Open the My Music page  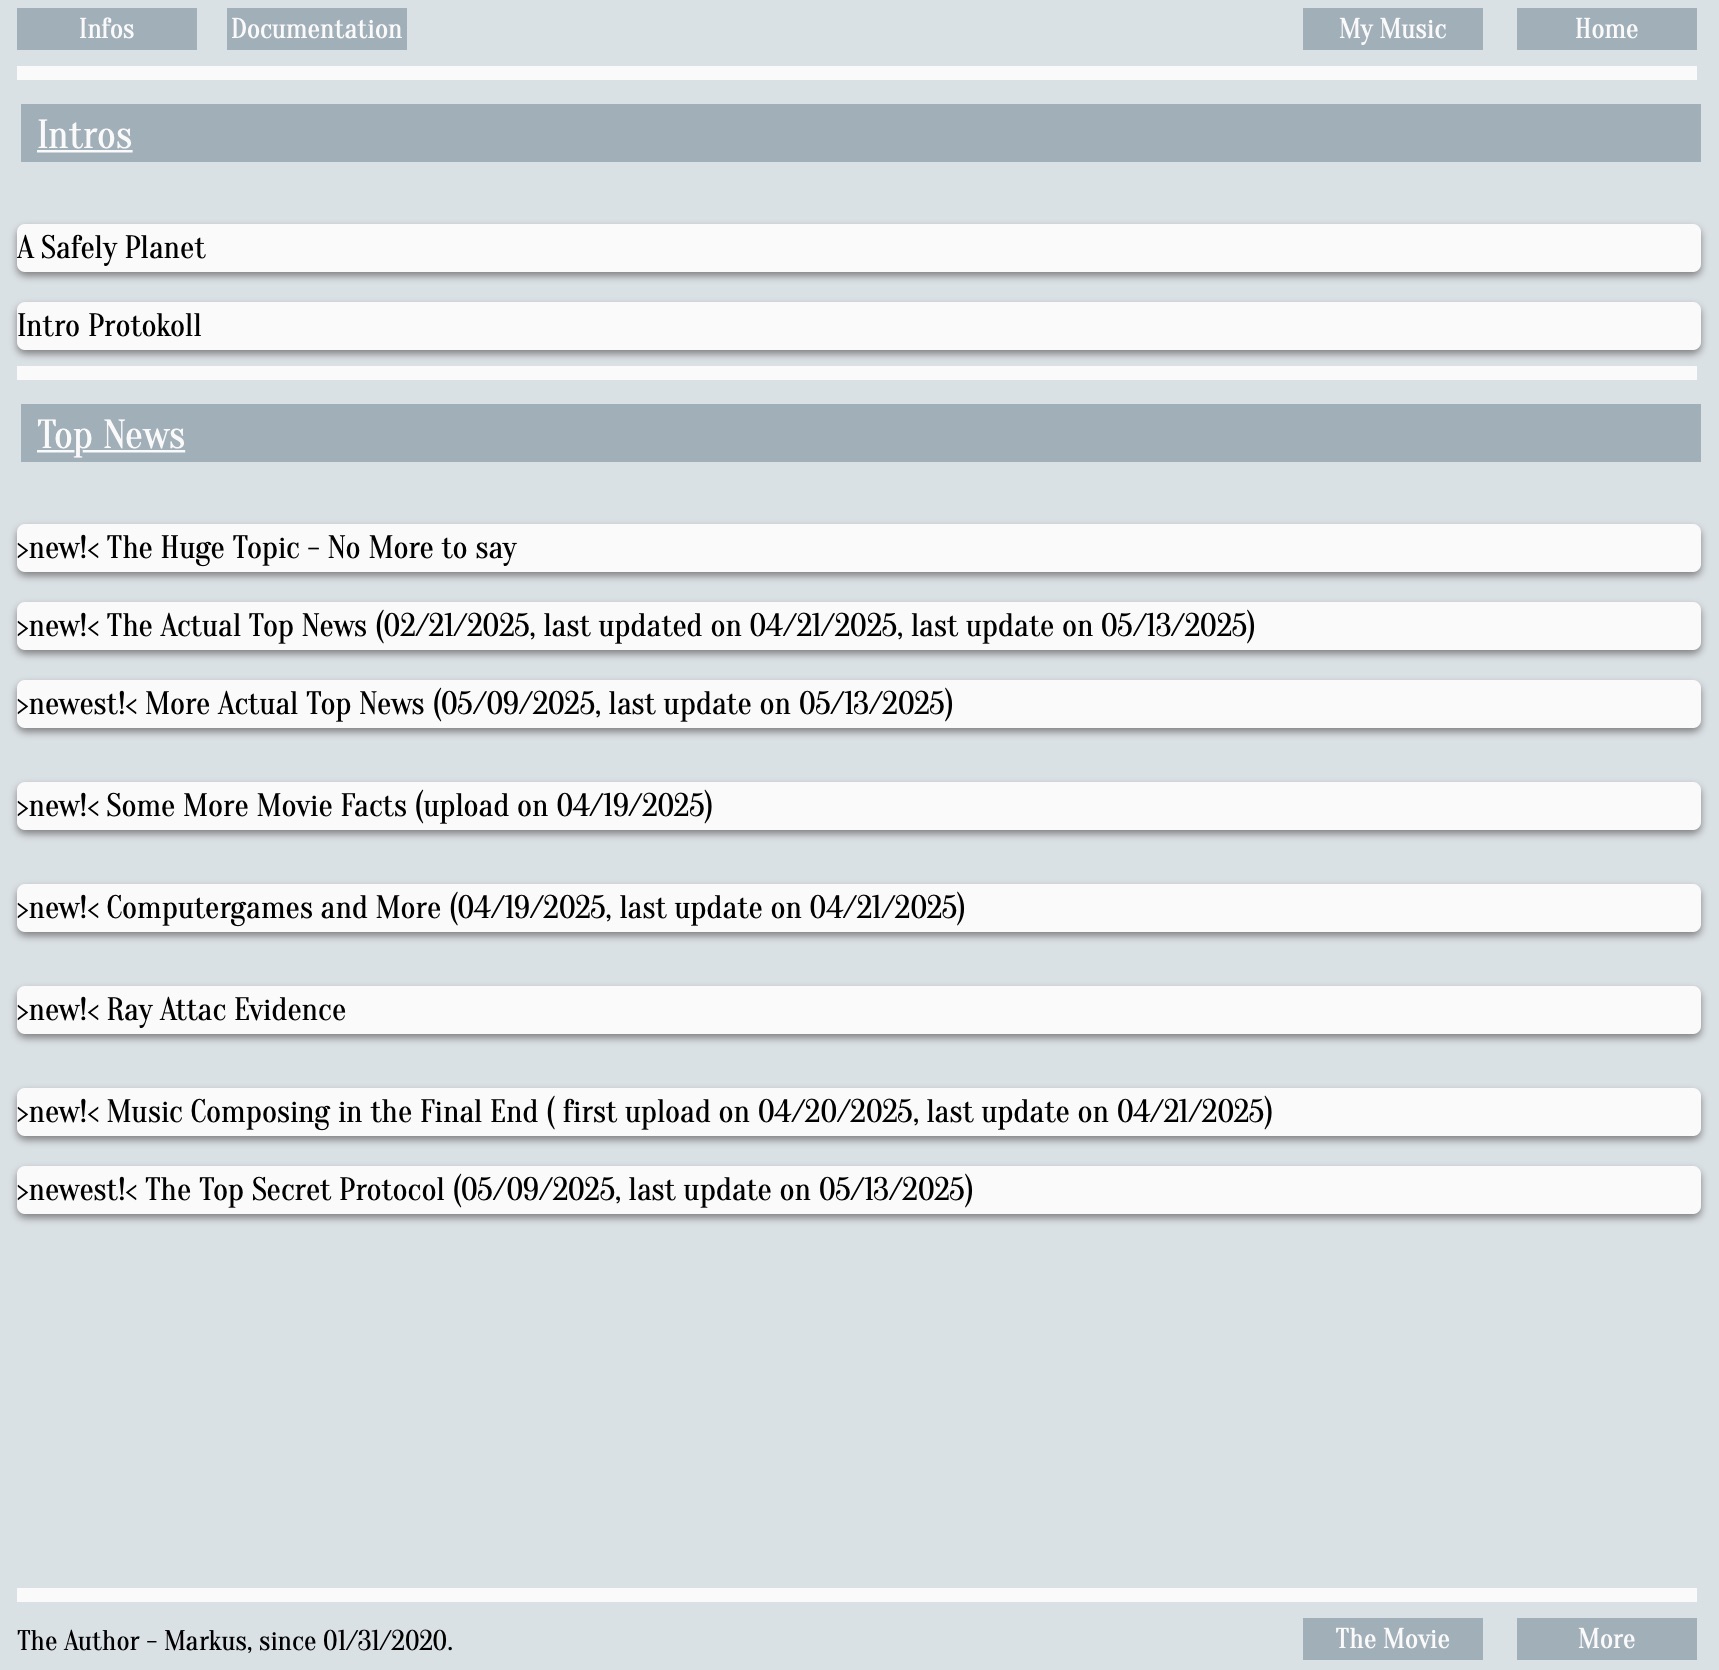[1392, 29]
